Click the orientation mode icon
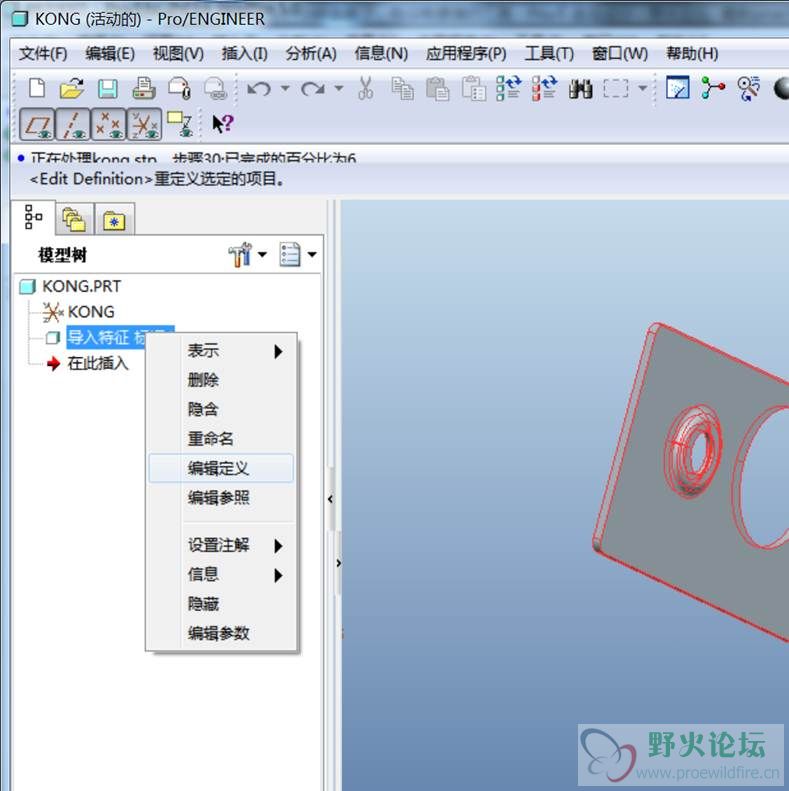 pyautogui.click(x=749, y=89)
